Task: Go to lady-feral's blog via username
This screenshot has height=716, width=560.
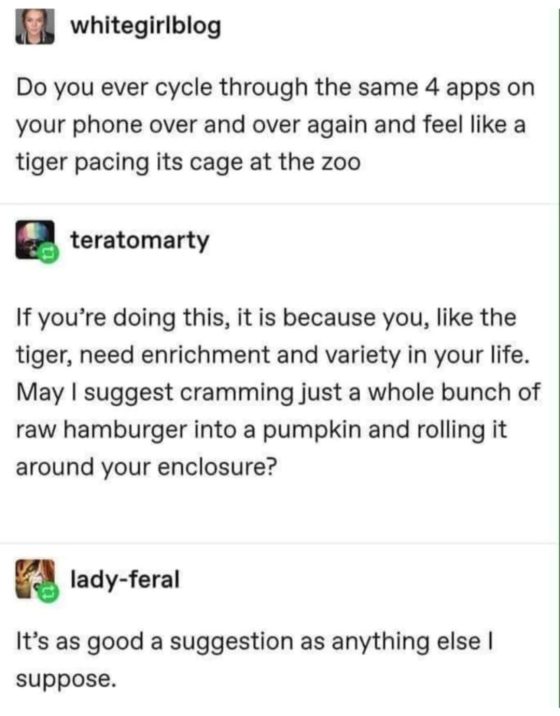Action: (125, 579)
